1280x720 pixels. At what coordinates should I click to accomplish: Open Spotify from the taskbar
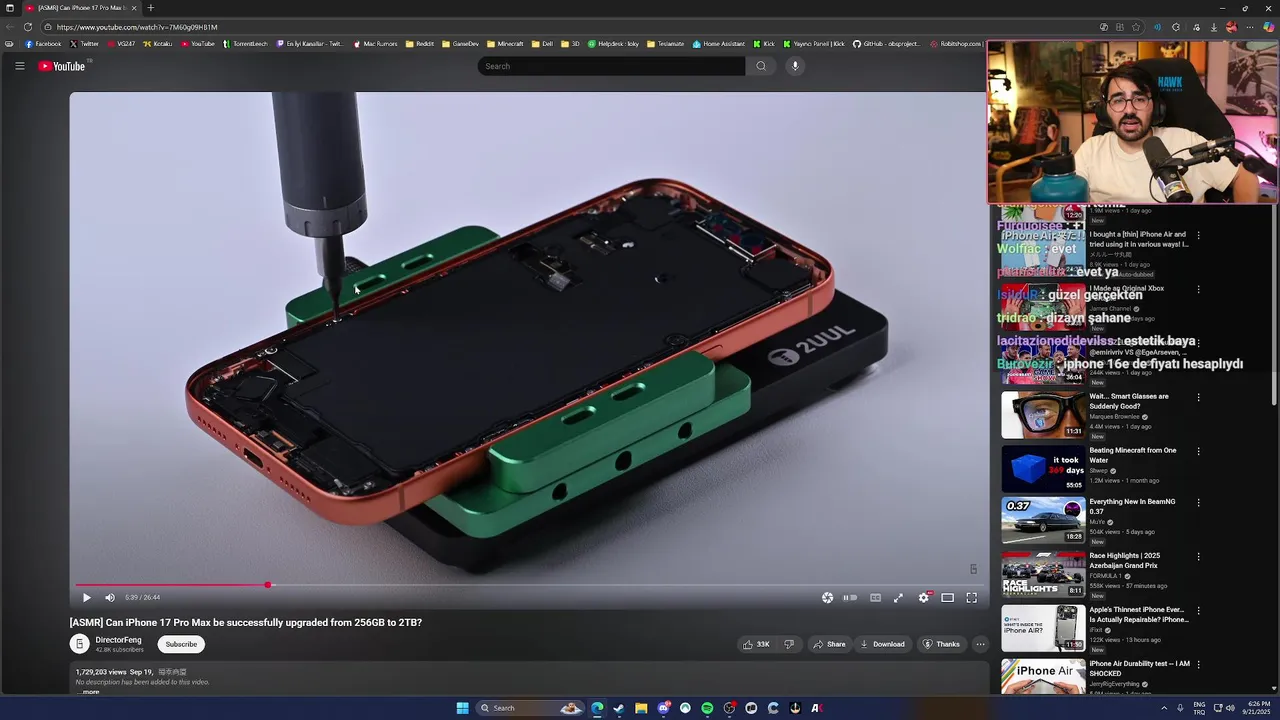point(707,708)
